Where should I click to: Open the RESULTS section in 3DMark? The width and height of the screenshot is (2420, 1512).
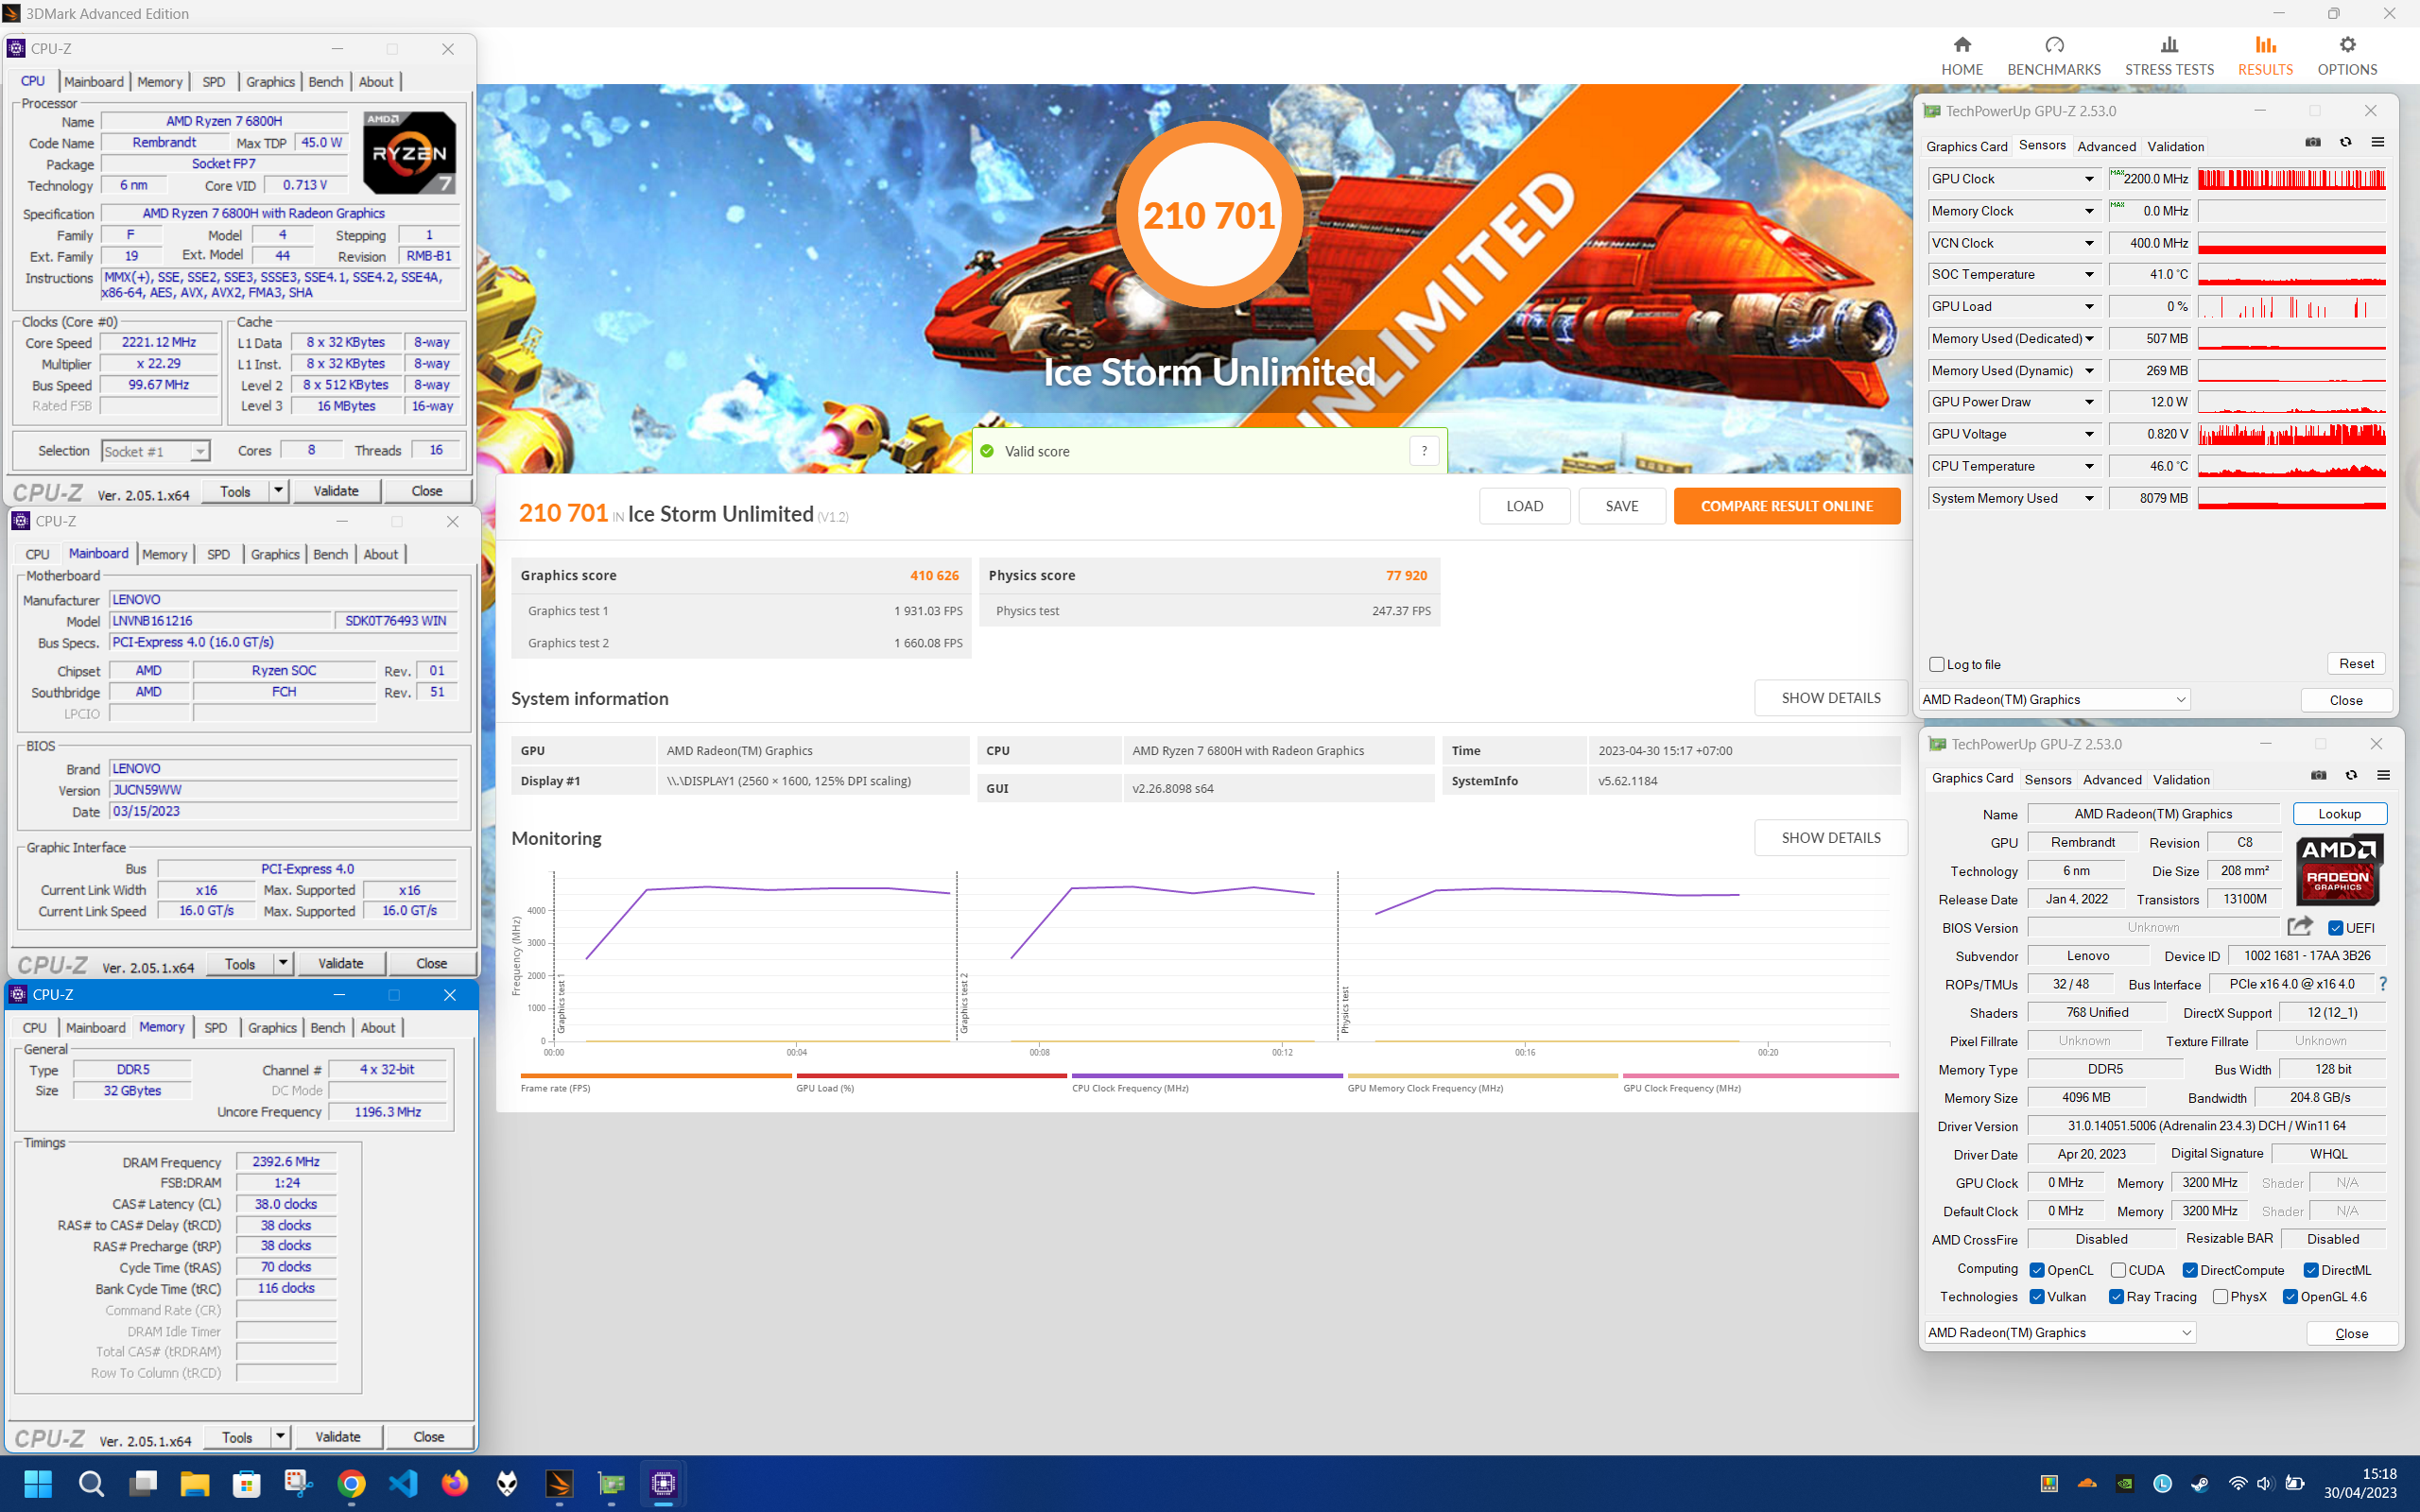click(x=2264, y=56)
